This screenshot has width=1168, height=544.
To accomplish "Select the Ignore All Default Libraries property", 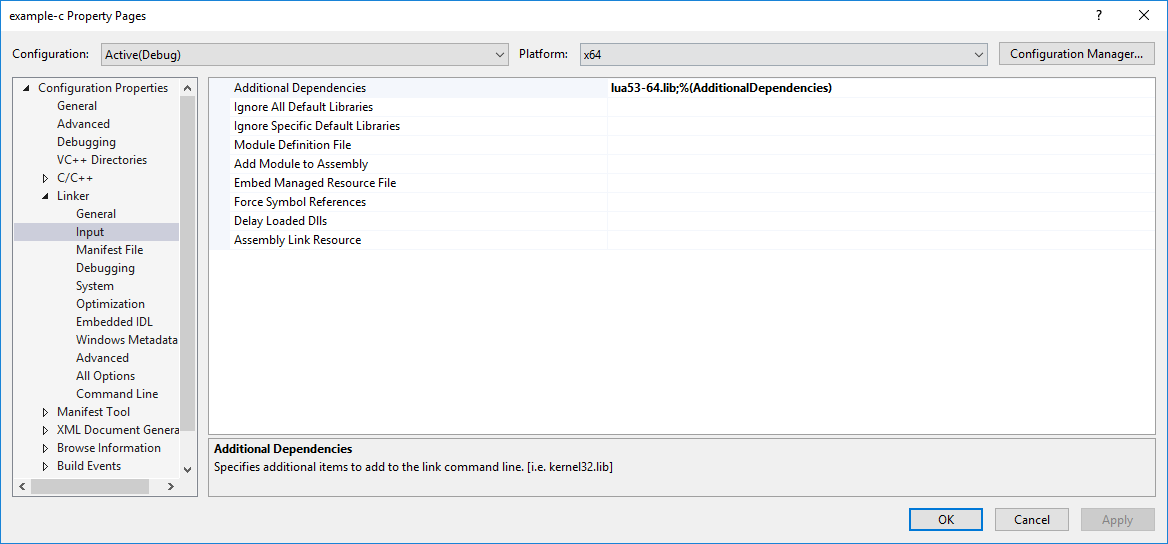I will click(303, 107).
